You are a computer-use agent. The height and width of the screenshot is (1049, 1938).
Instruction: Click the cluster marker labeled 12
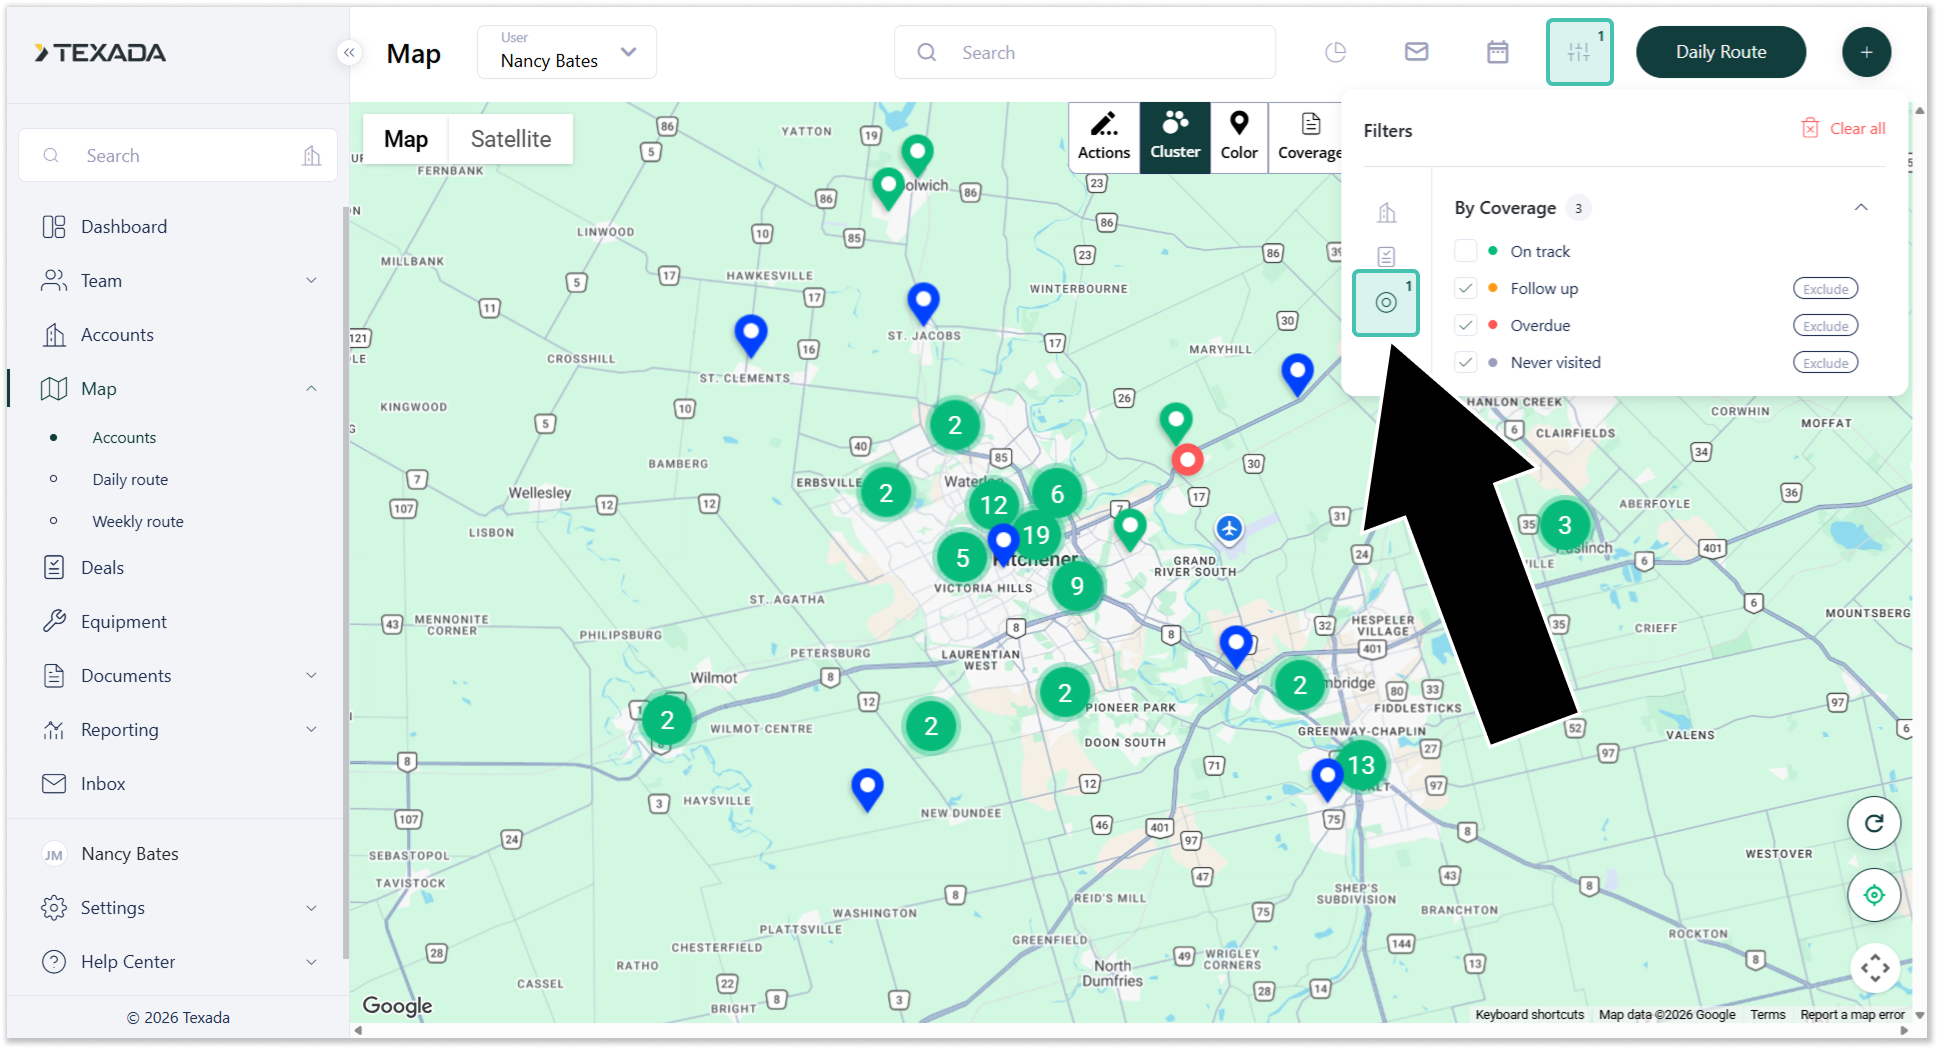pos(993,505)
